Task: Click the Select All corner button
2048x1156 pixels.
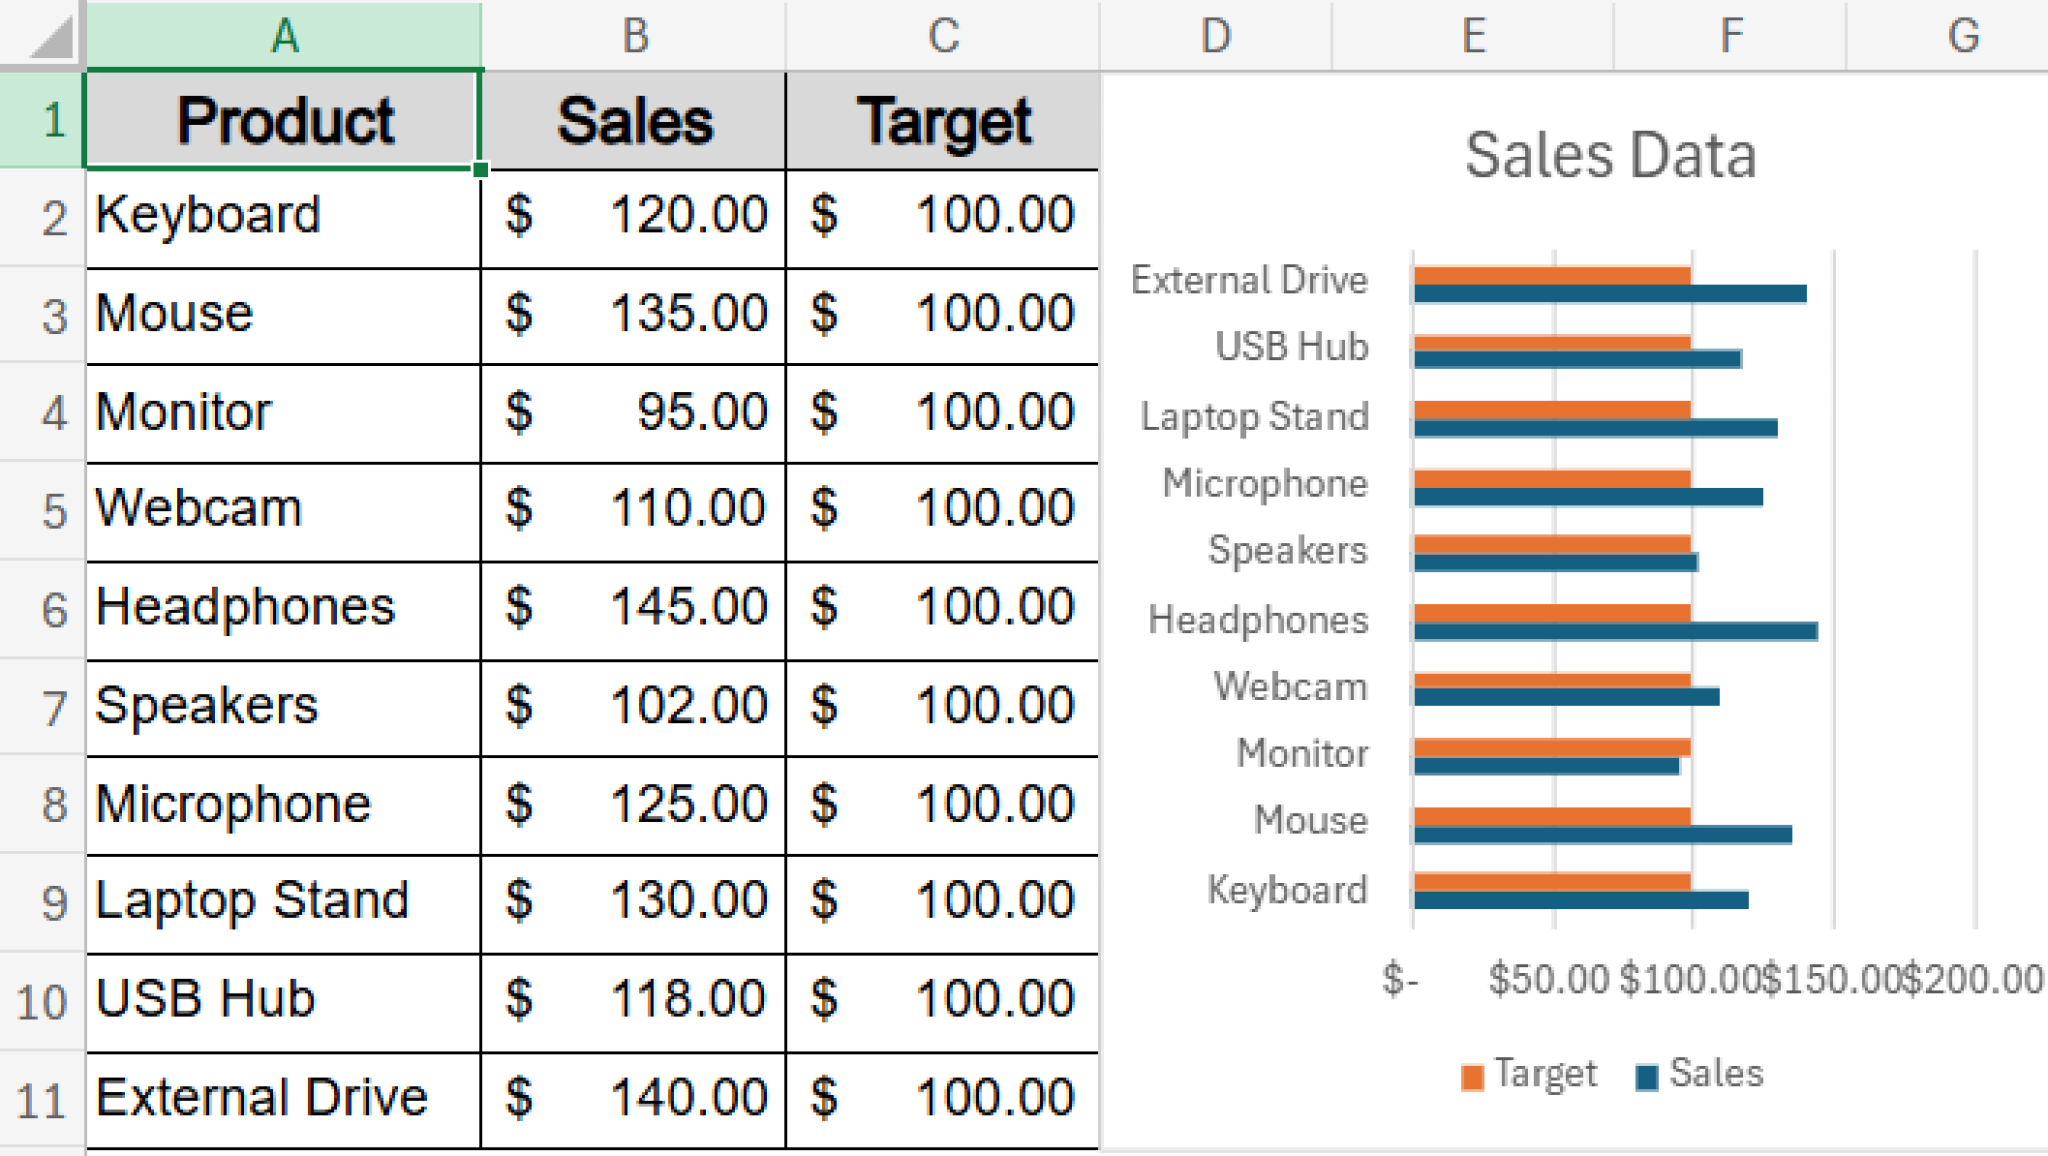Action: pos(42,35)
